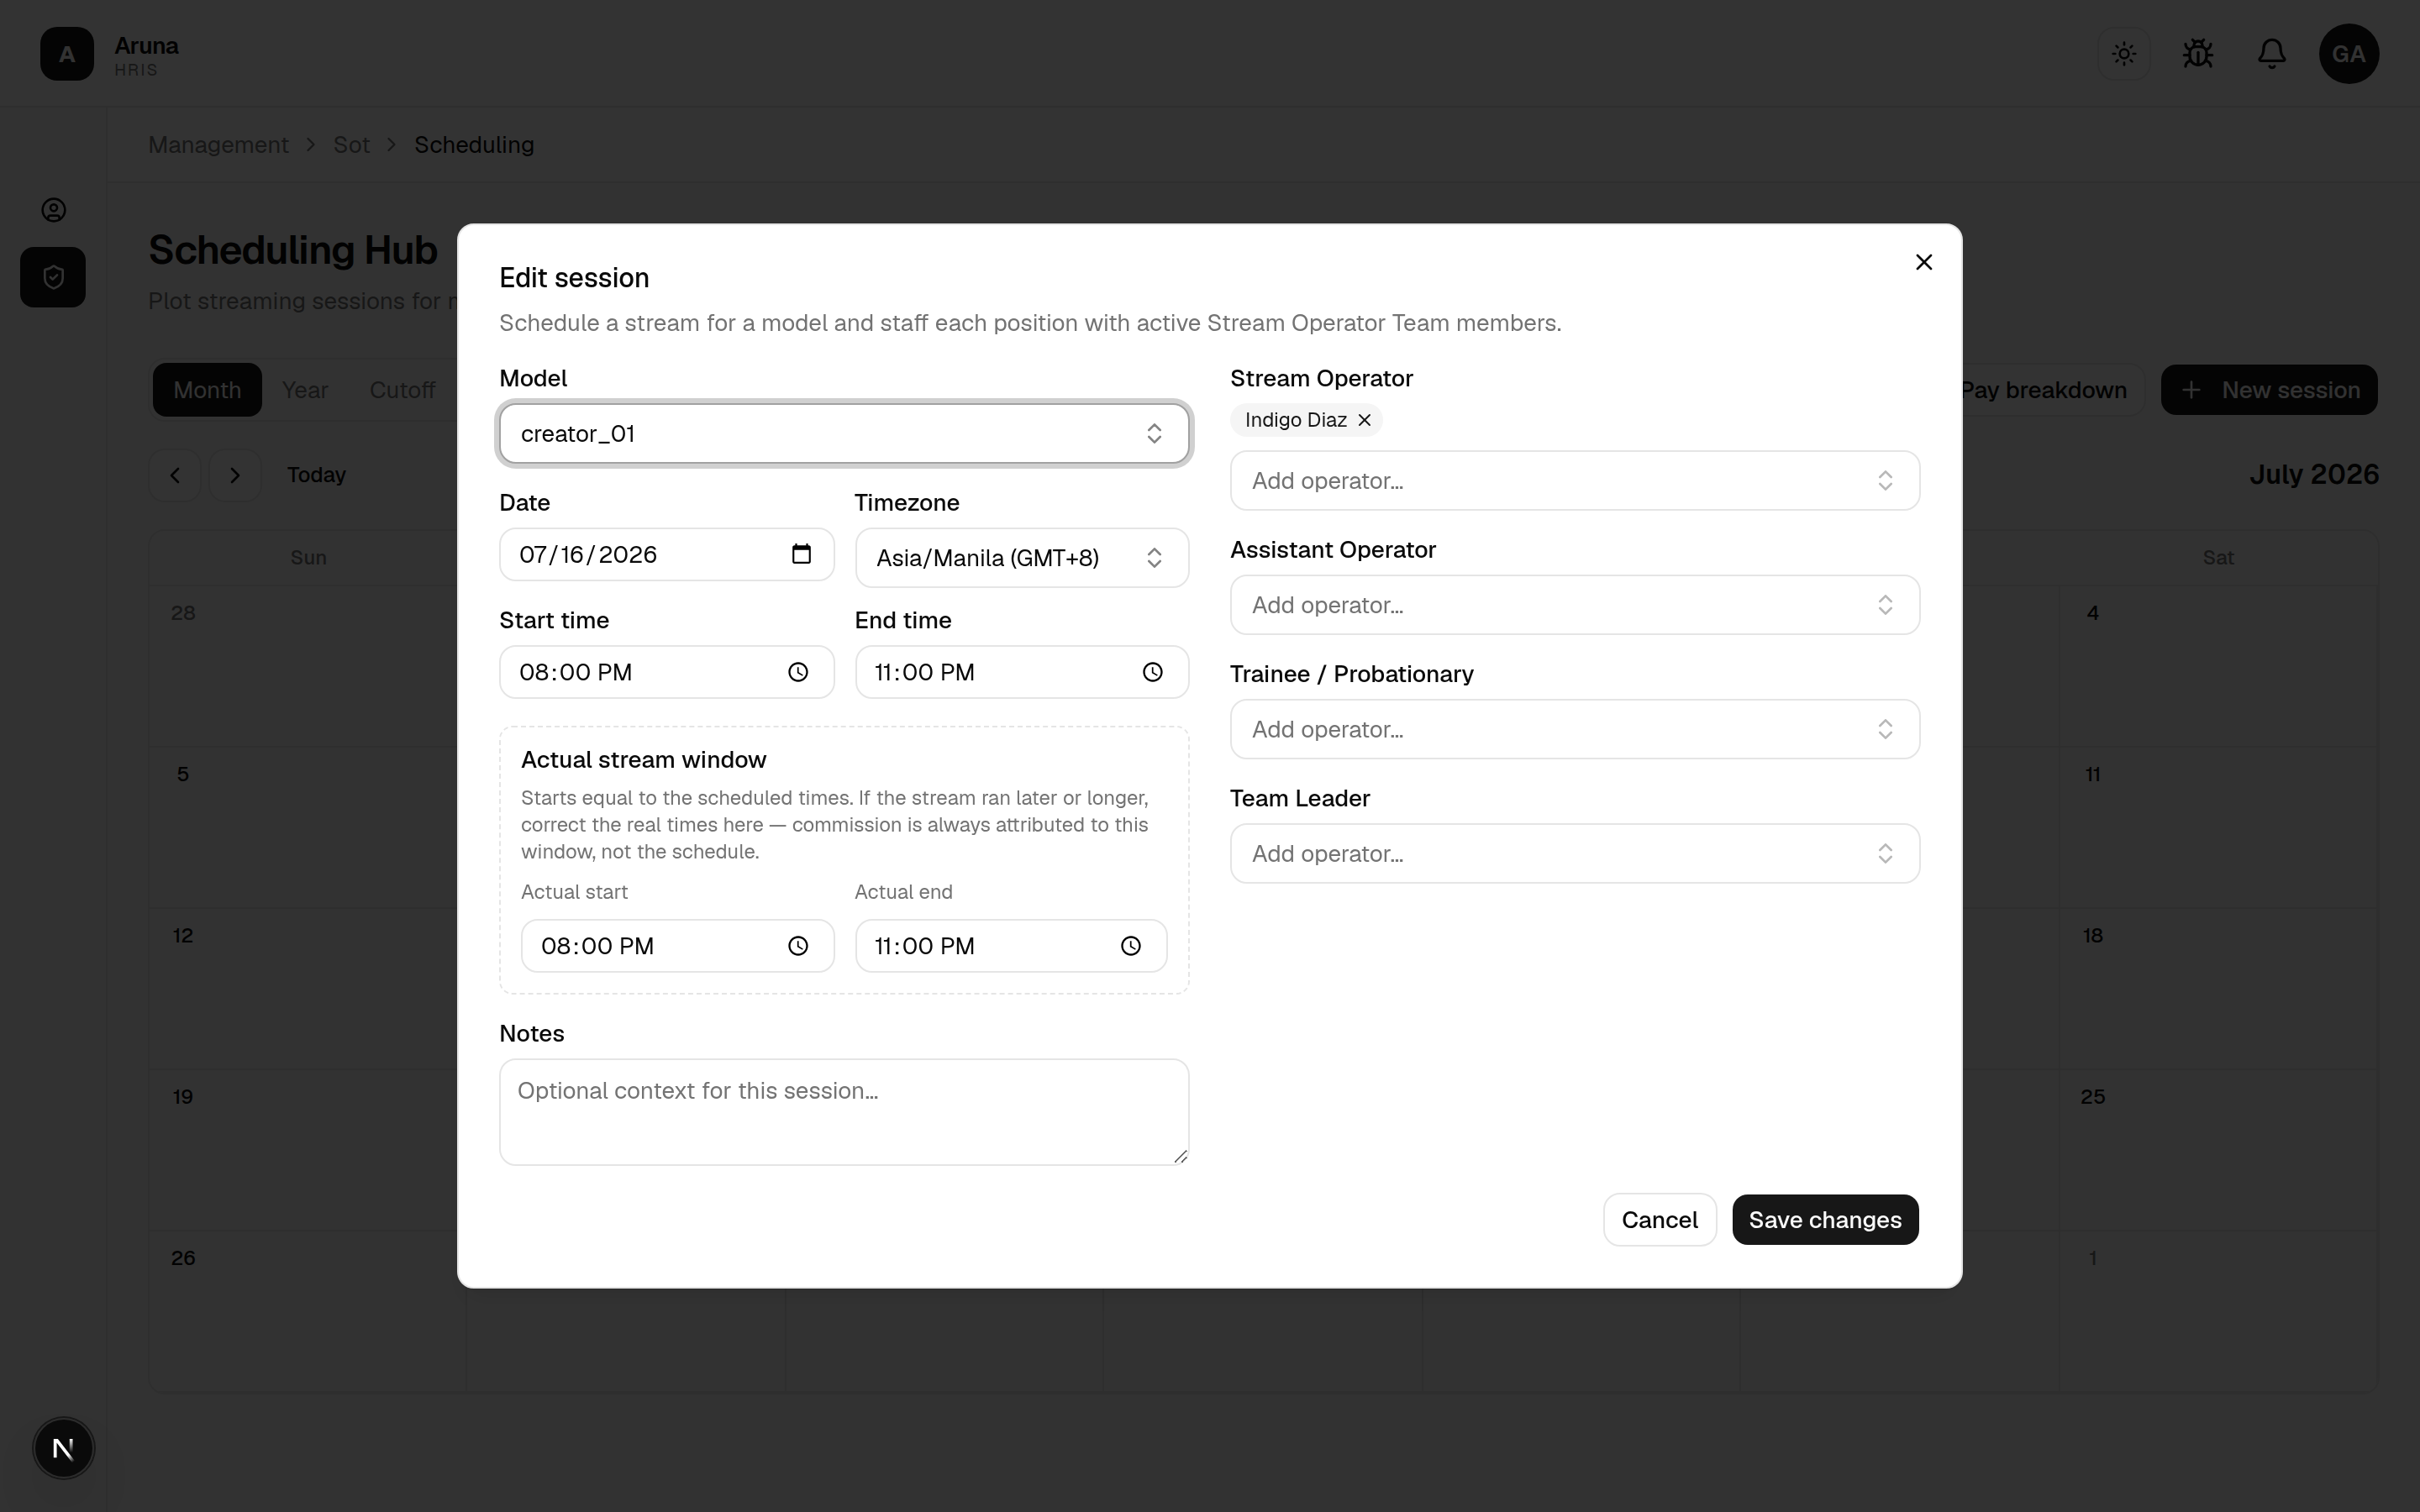Toggle the light/dark theme sun icon

pyautogui.click(x=2124, y=54)
